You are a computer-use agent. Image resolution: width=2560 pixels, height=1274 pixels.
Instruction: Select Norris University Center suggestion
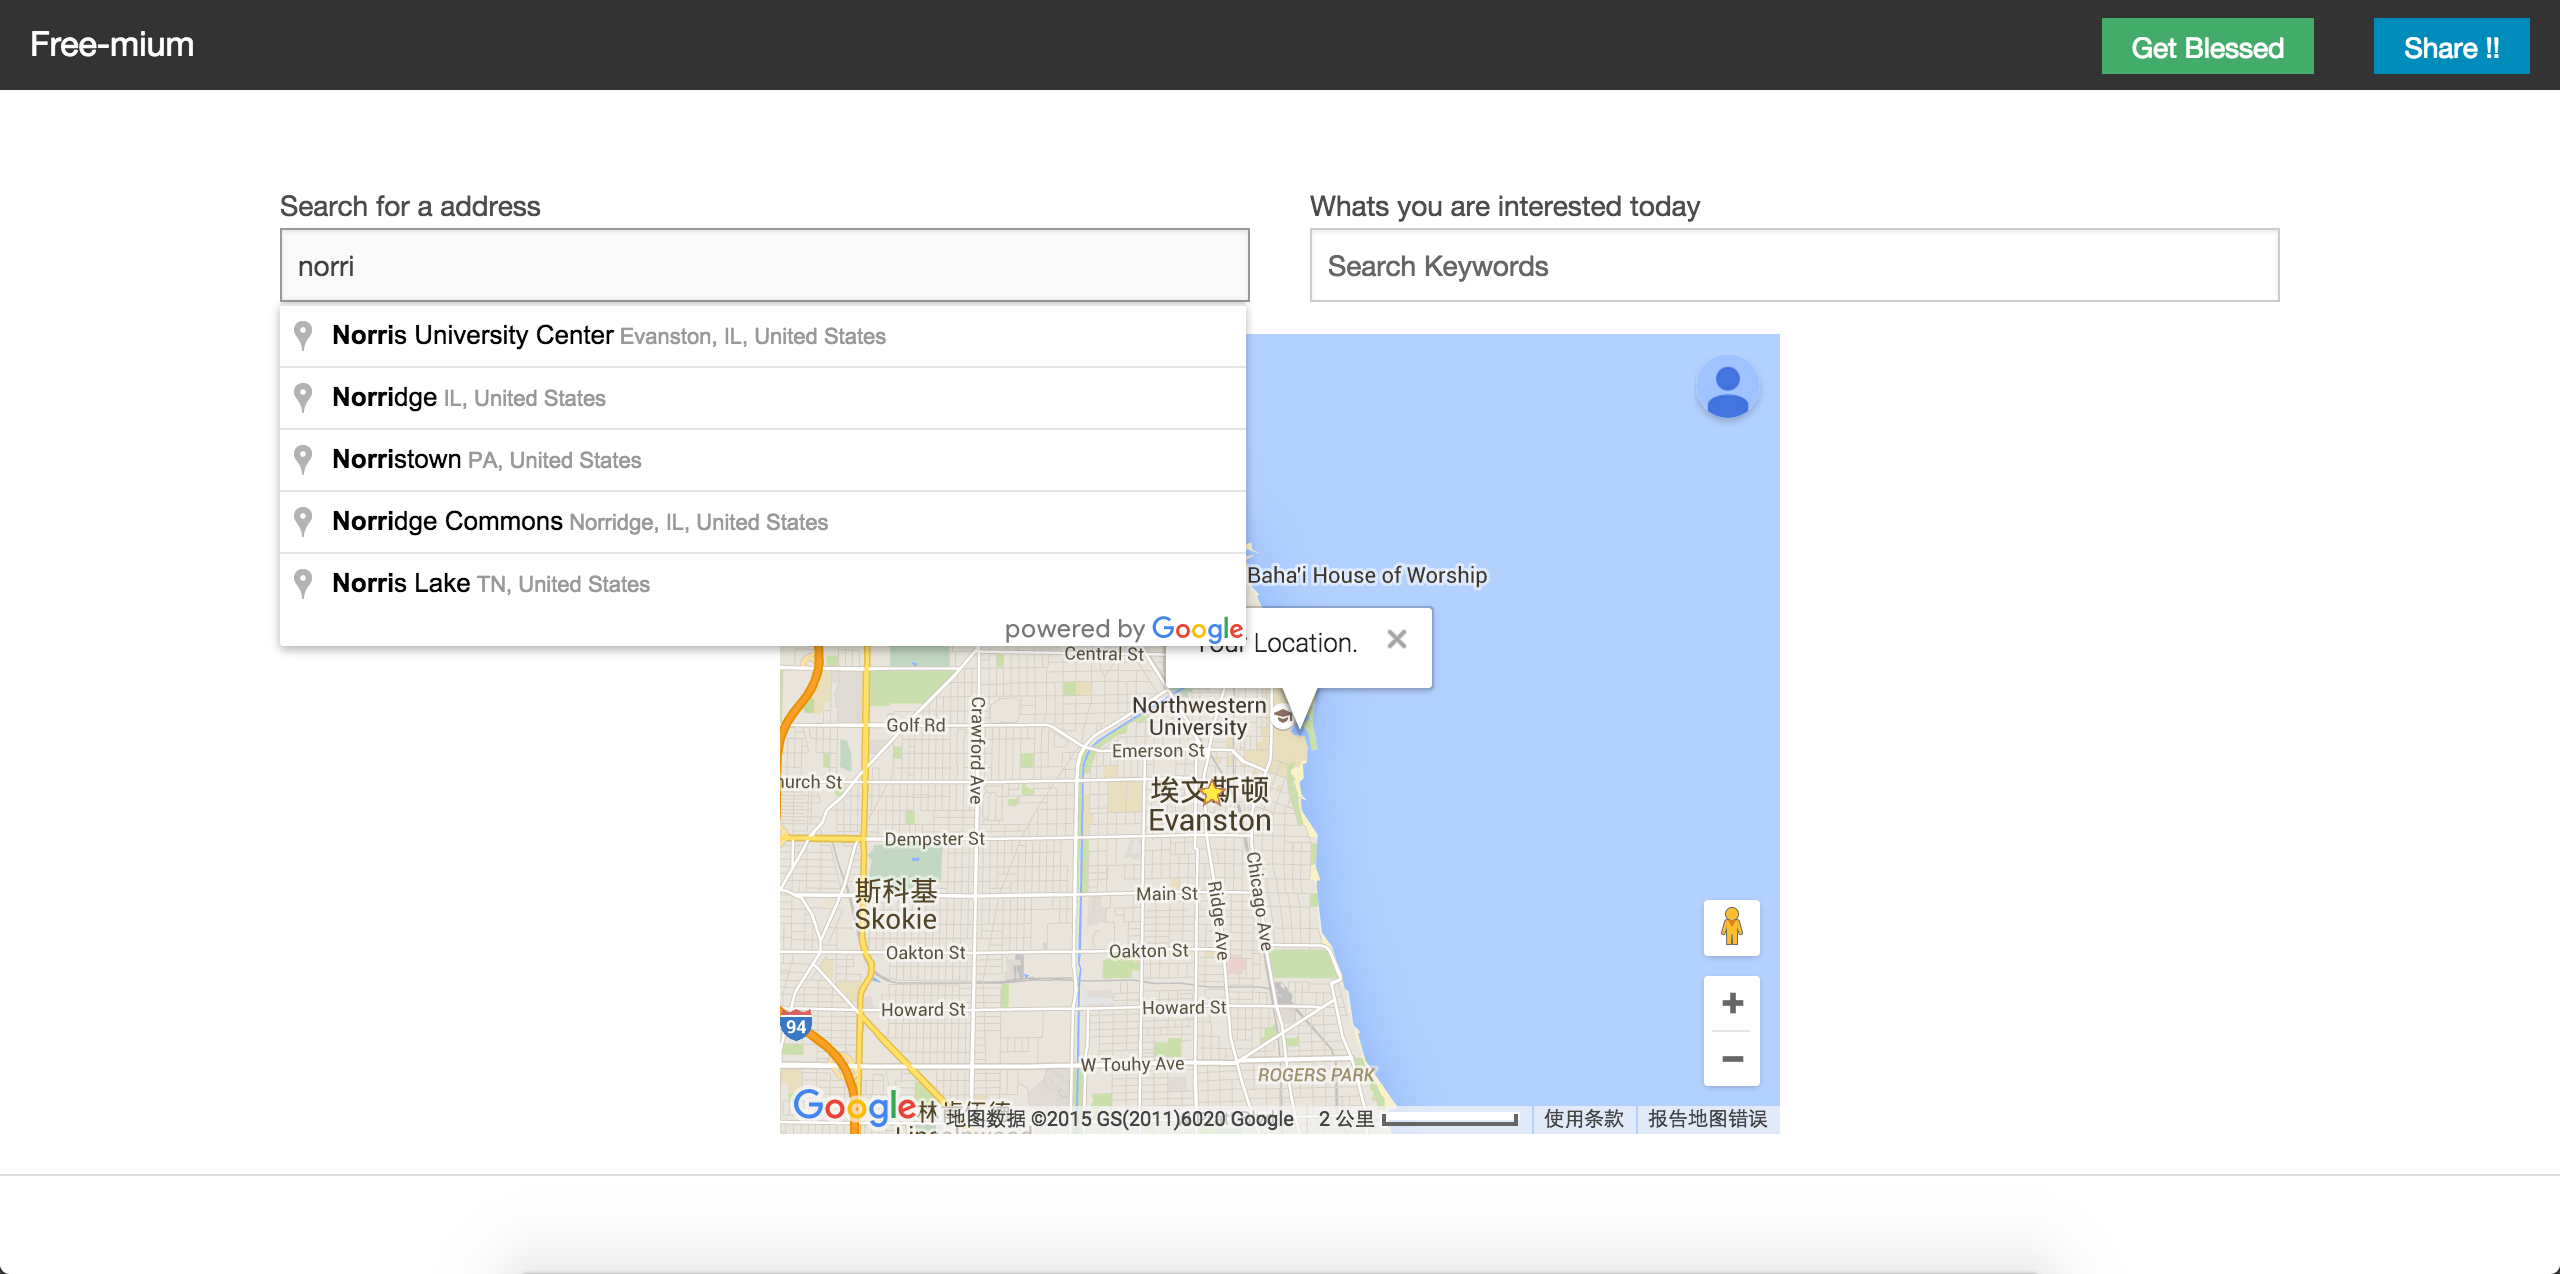608,336
